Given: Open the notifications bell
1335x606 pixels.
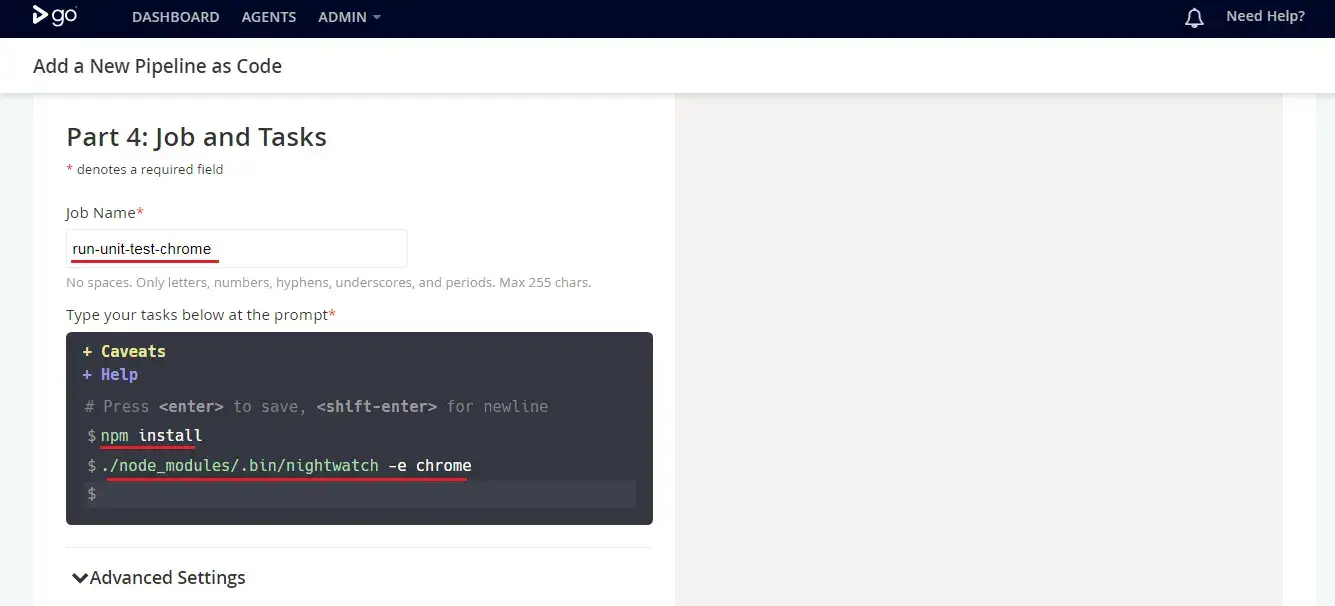Looking at the screenshot, I should pos(1193,17).
